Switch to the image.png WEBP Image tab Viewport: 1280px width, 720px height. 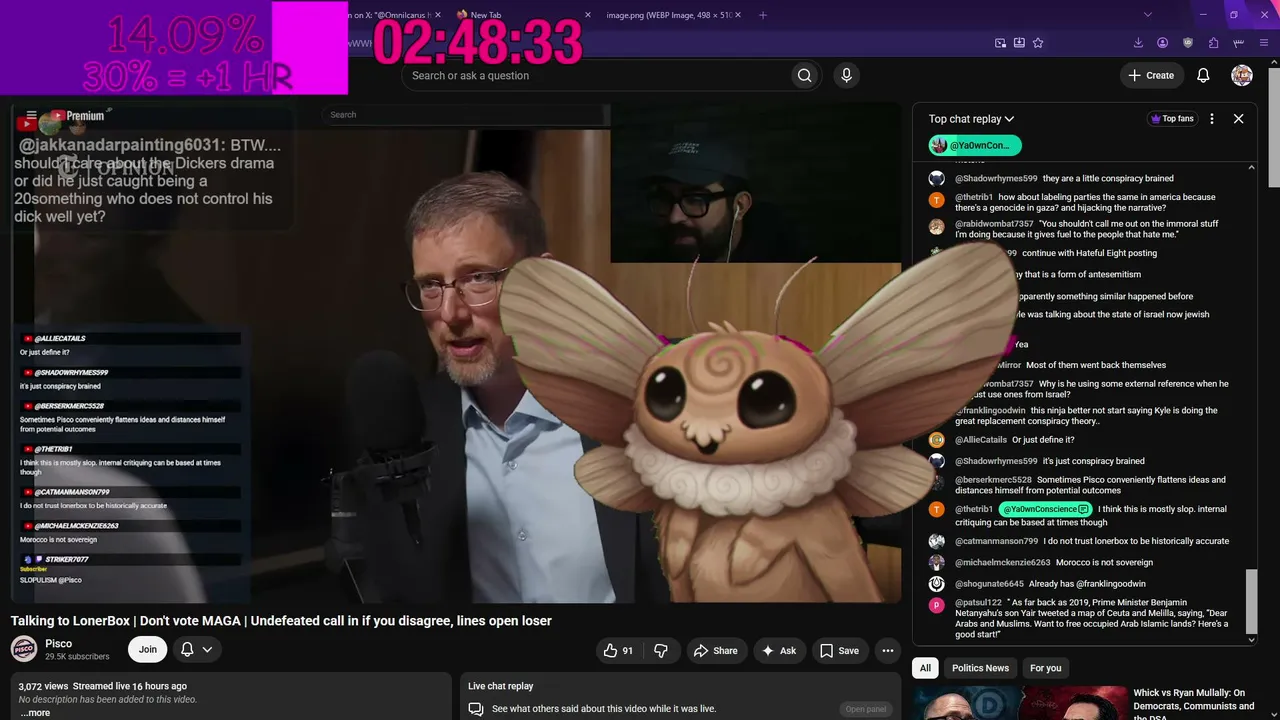675,15
